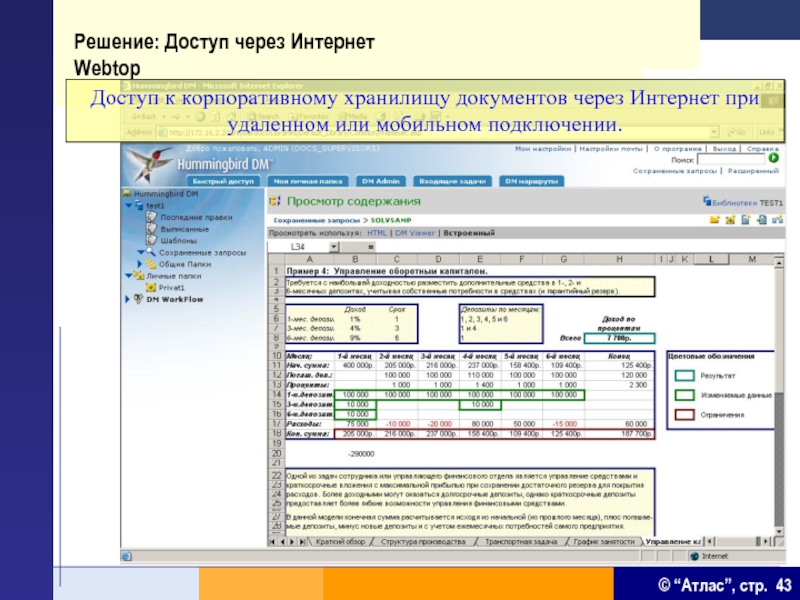Click the DM WorkFlow icon
Viewport: 800px width, 600px height.
tap(138, 299)
